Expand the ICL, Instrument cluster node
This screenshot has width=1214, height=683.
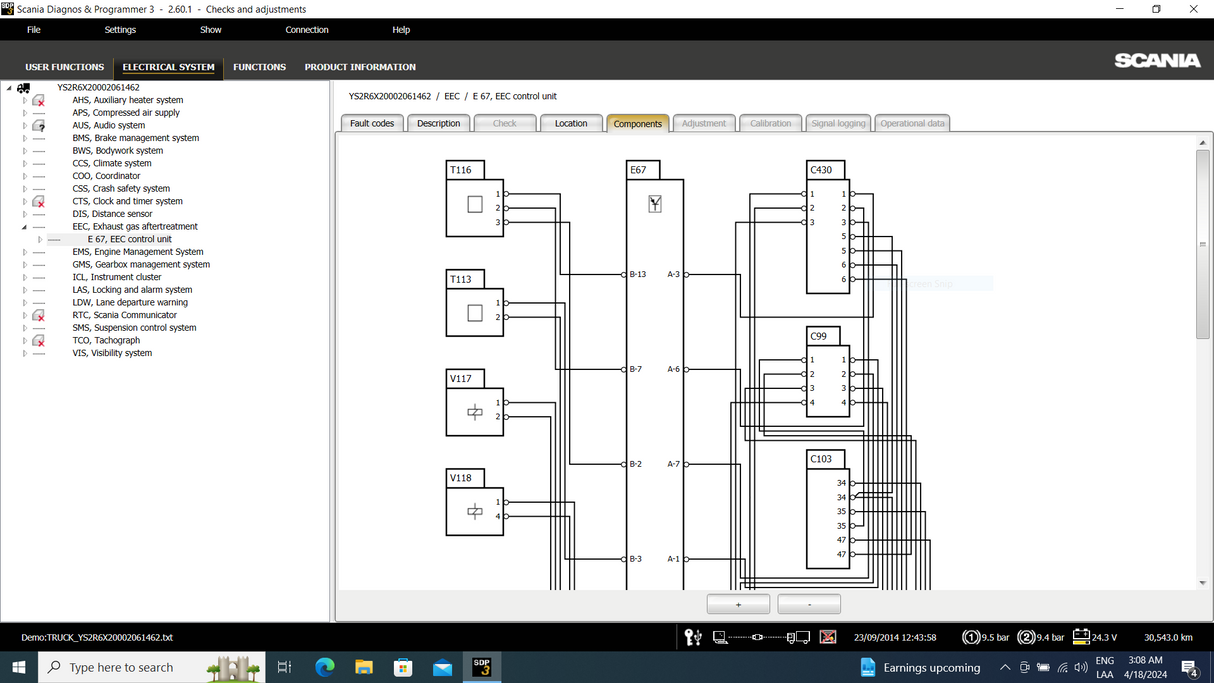(x=25, y=277)
